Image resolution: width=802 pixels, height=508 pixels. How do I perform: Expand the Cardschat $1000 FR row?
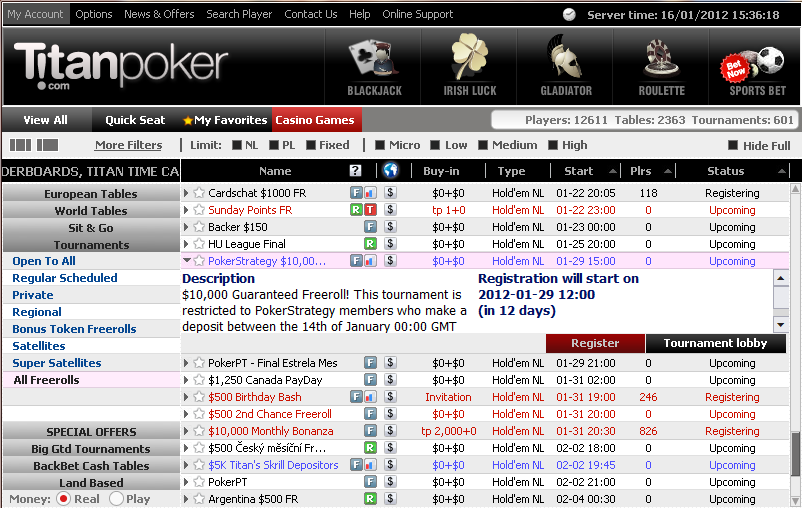(186, 193)
